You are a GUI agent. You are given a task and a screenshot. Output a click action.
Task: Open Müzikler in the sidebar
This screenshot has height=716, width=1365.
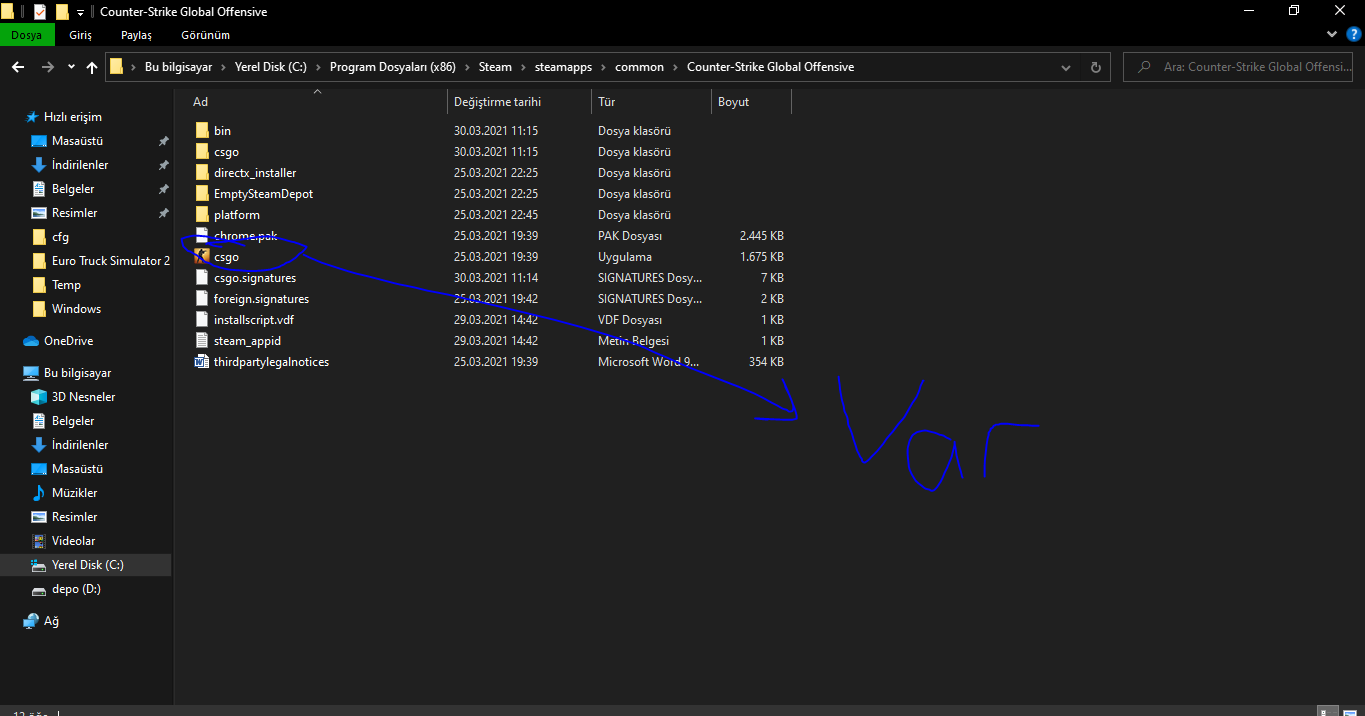click(74, 493)
